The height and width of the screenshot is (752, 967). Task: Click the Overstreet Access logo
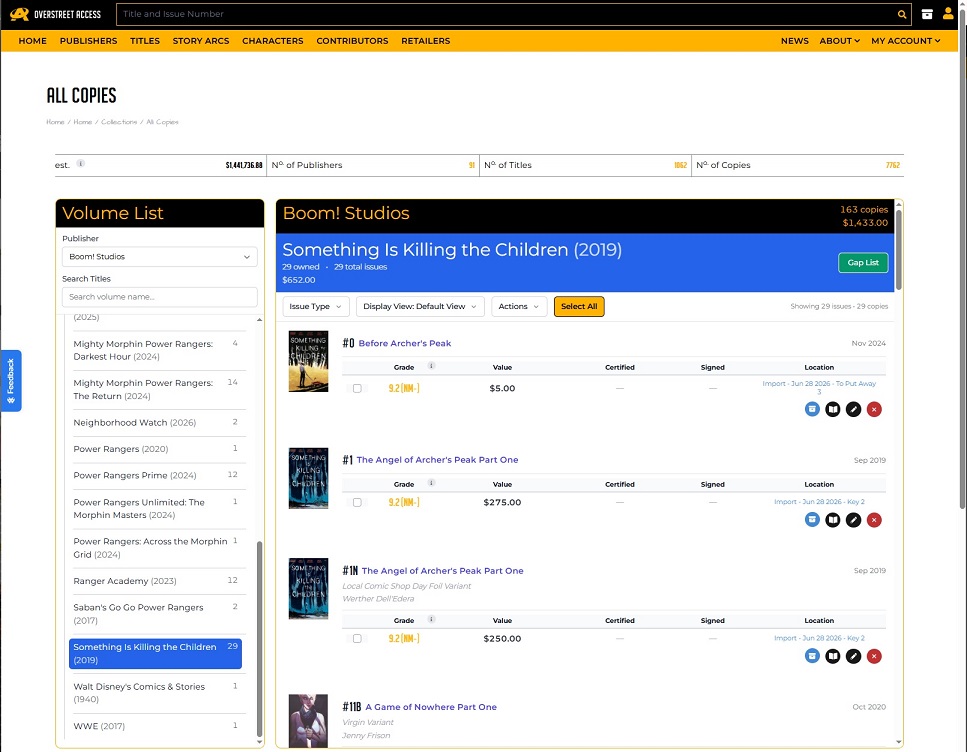pos(55,14)
